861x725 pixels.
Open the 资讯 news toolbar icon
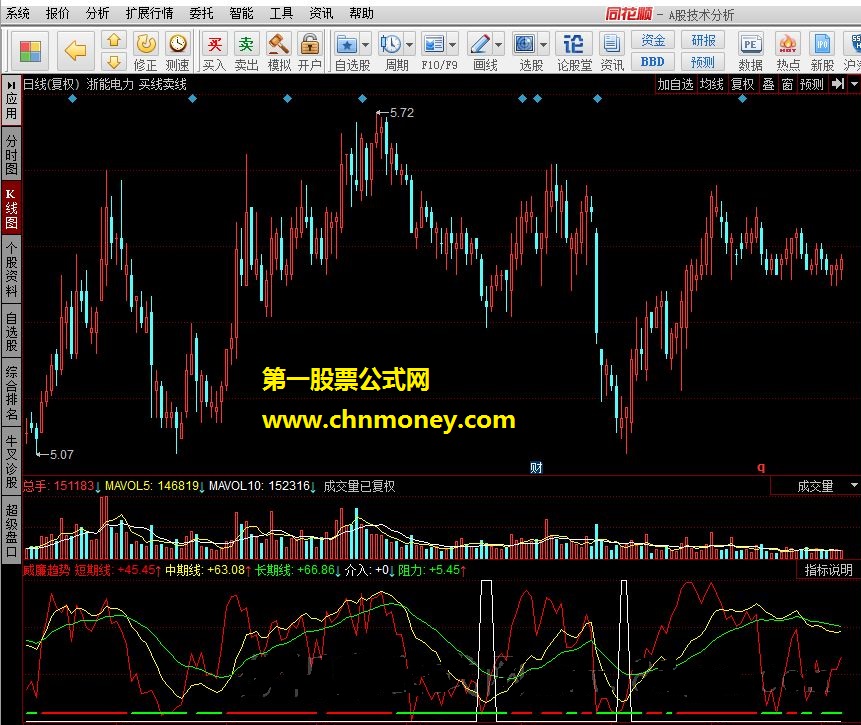click(x=612, y=52)
